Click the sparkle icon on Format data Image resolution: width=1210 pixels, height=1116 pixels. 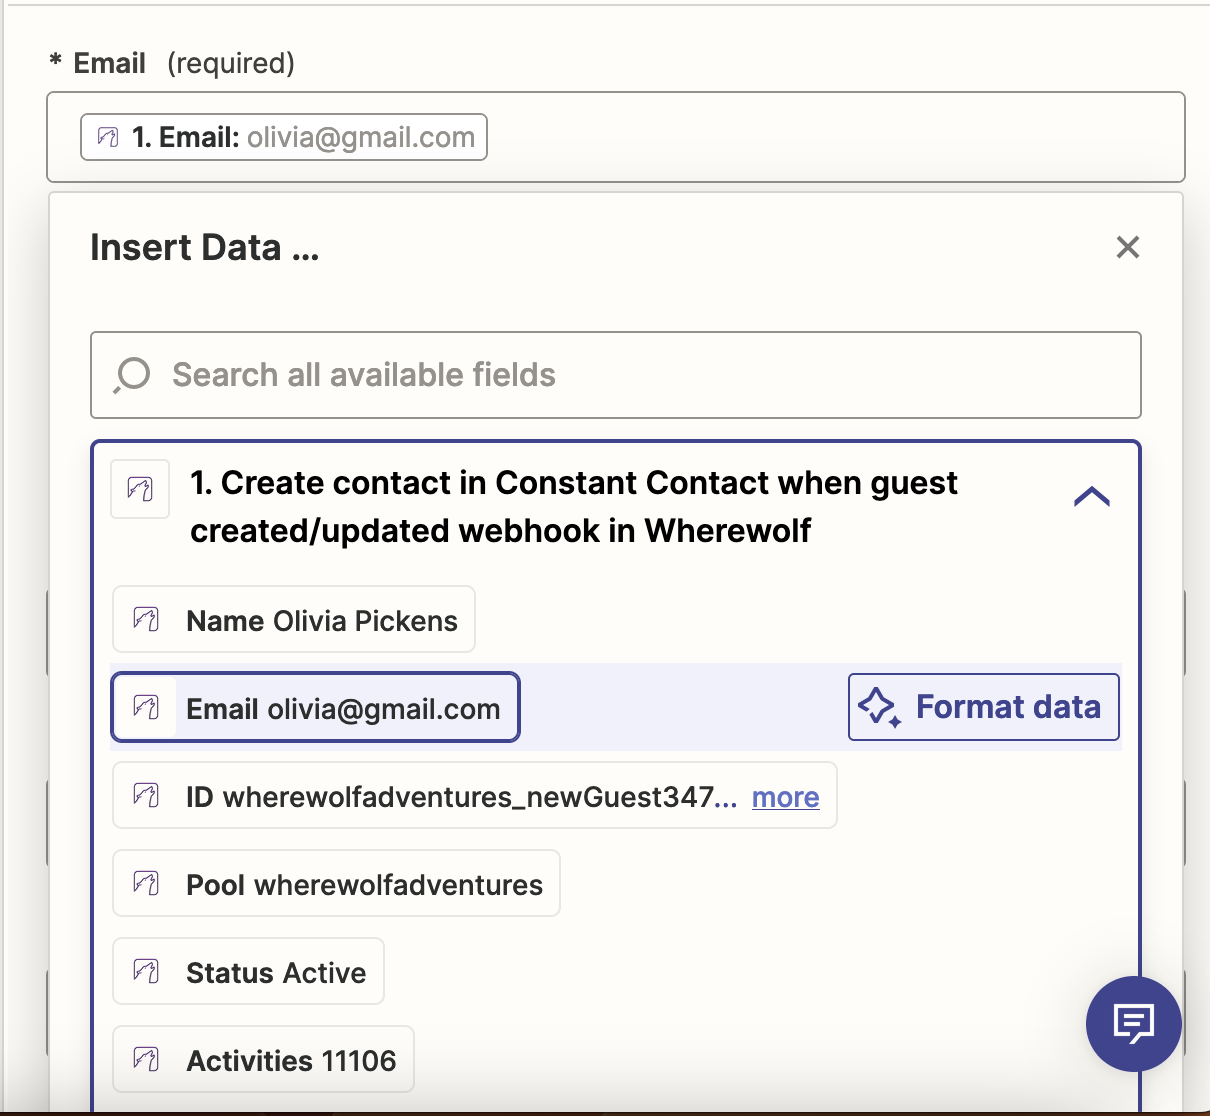tap(879, 707)
